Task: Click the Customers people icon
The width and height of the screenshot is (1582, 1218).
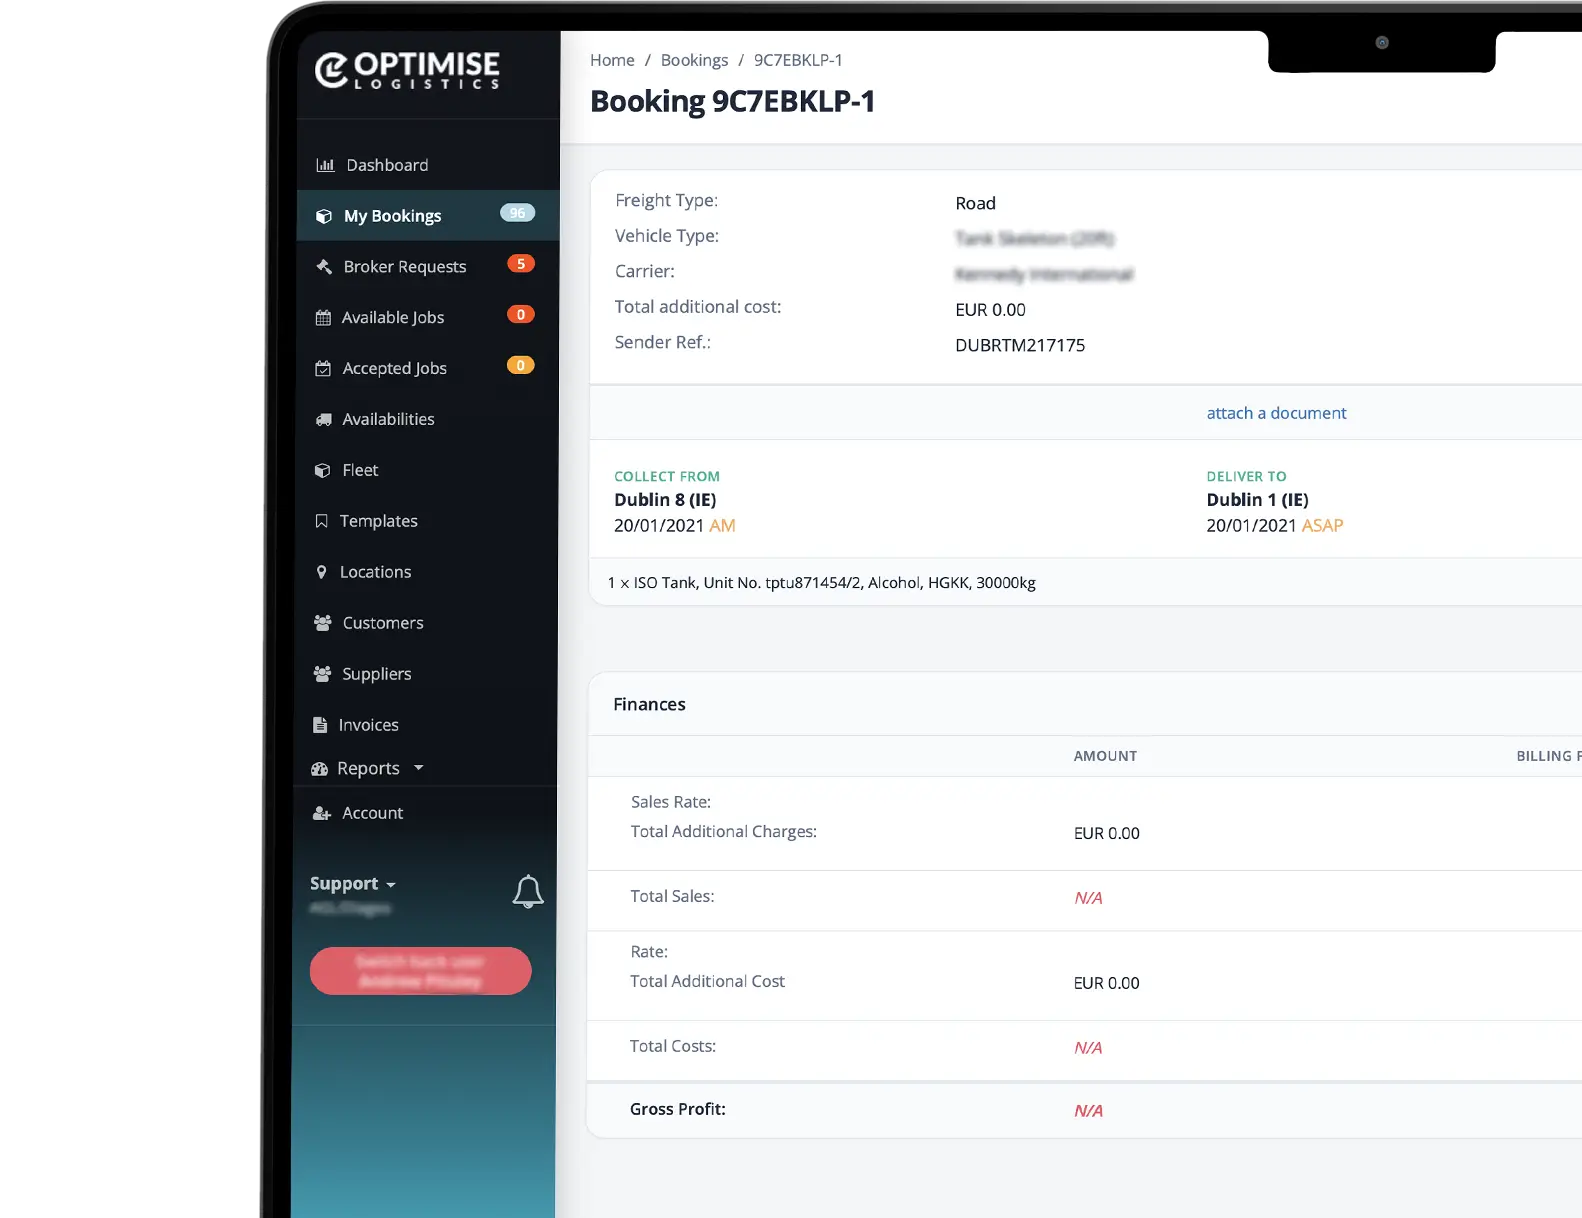Action: coord(323,623)
